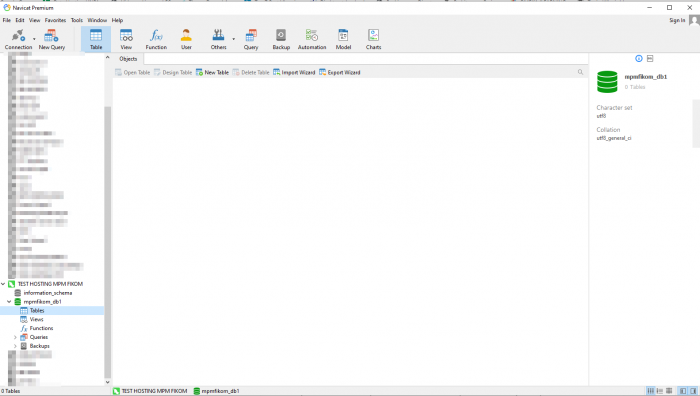Click the New Table button
The height and width of the screenshot is (396, 700).
point(212,72)
